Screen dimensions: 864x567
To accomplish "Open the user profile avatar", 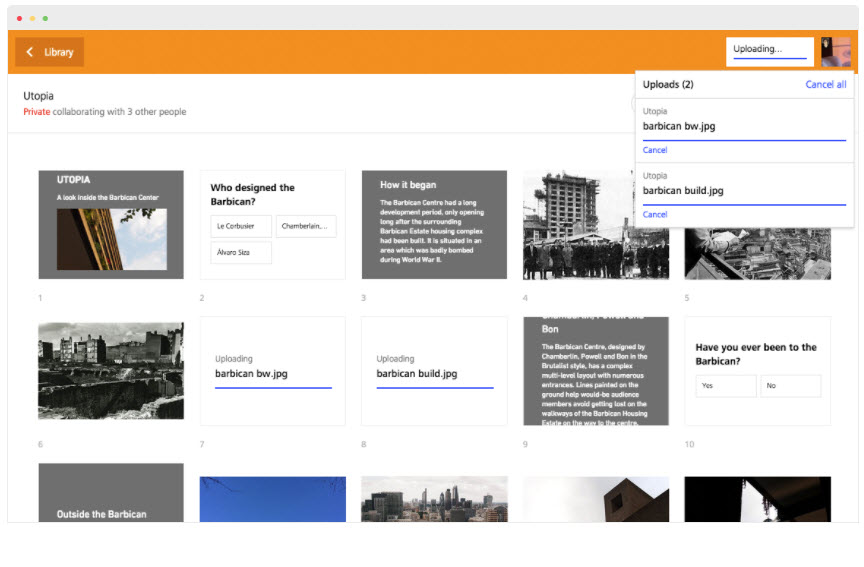I will tap(835, 51).
